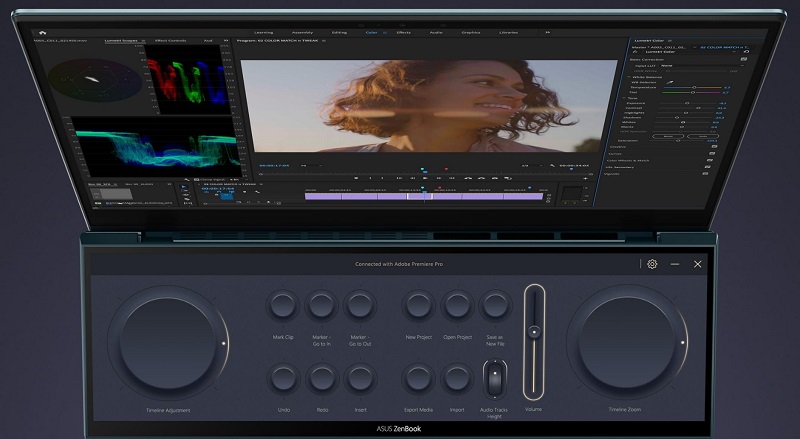Click the Volume slider handle

[534, 332]
